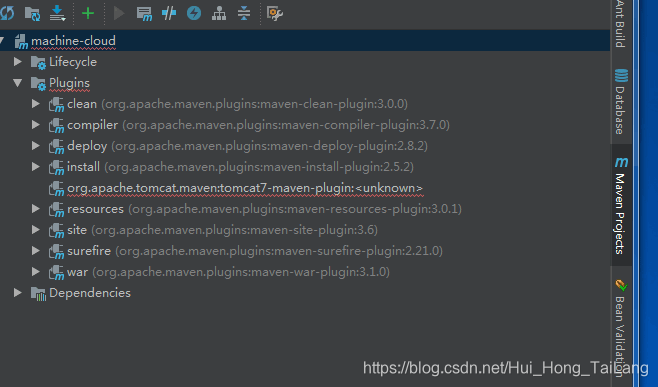Click the Run Maven Build play icon
The width and height of the screenshot is (658, 387).
pyautogui.click(x=119, y=13)
